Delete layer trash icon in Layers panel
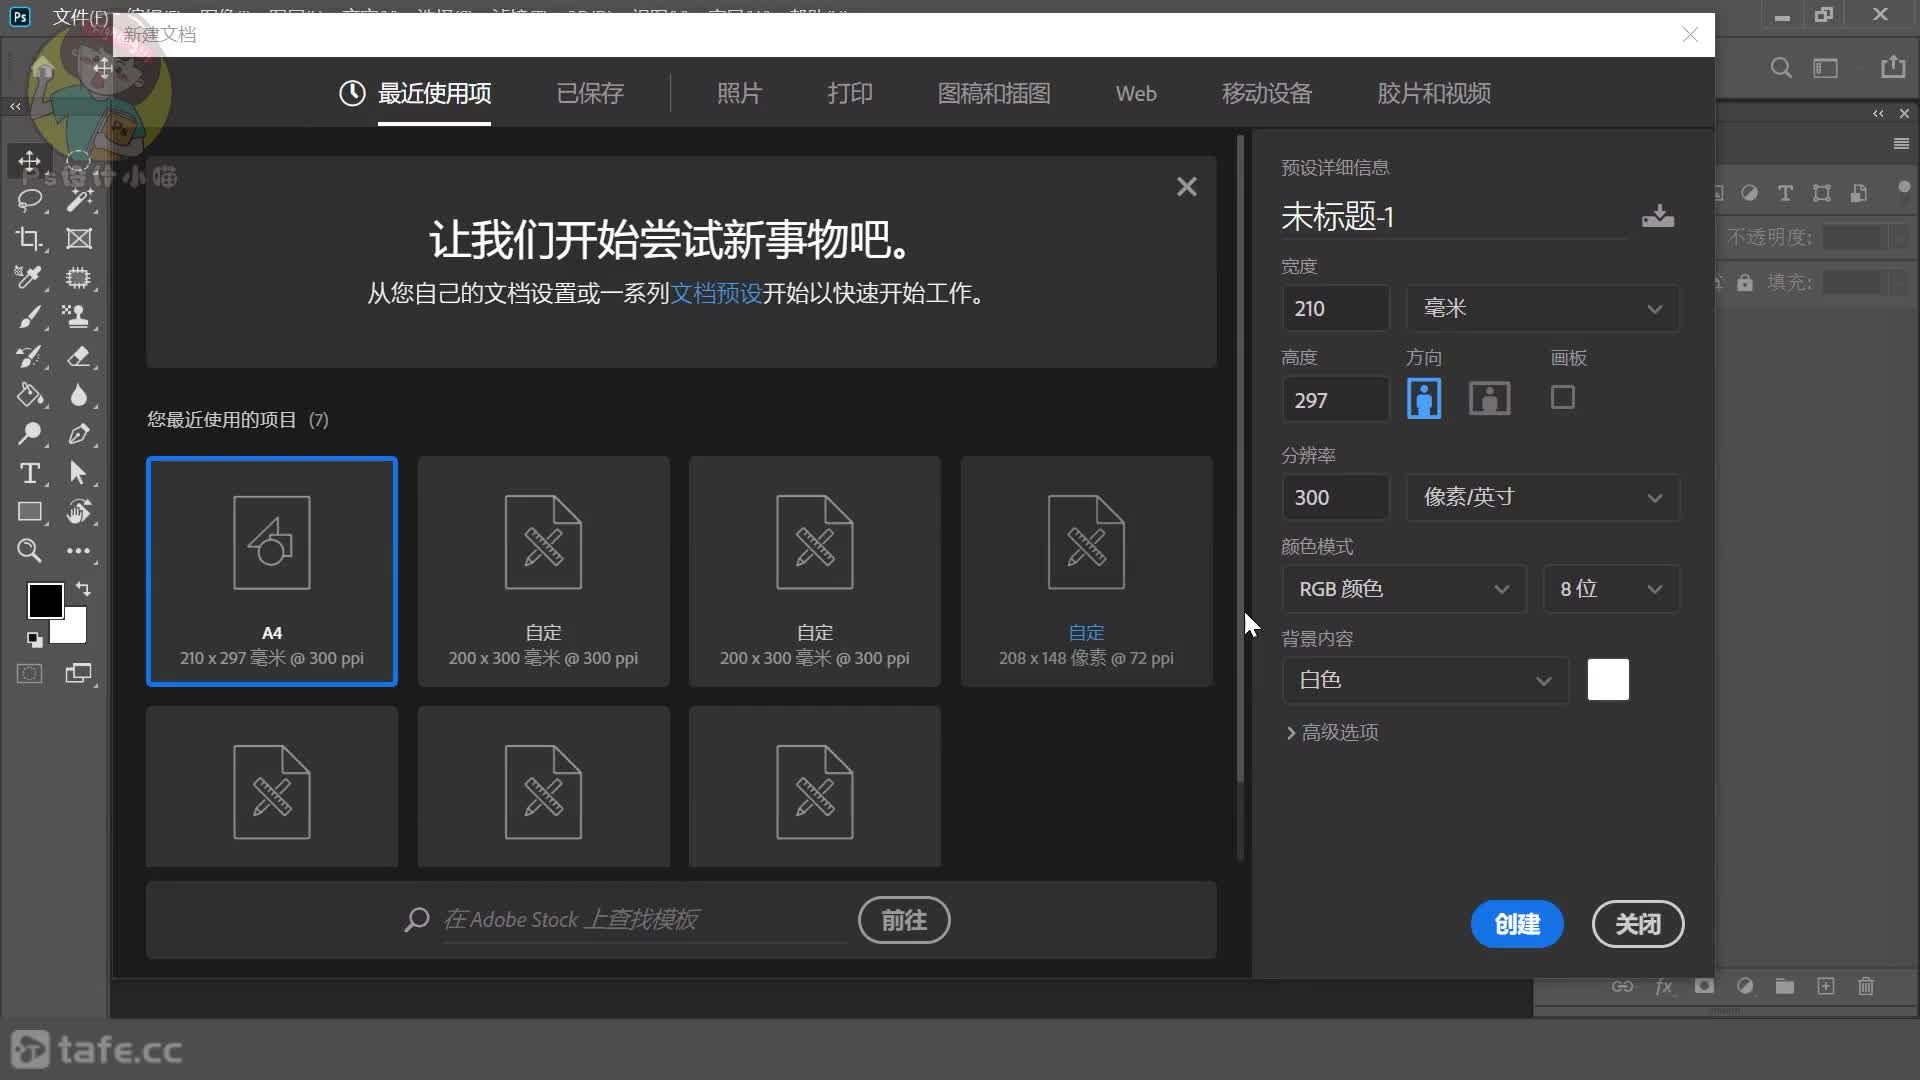1920x1080 pixels. coord(1866,987)
